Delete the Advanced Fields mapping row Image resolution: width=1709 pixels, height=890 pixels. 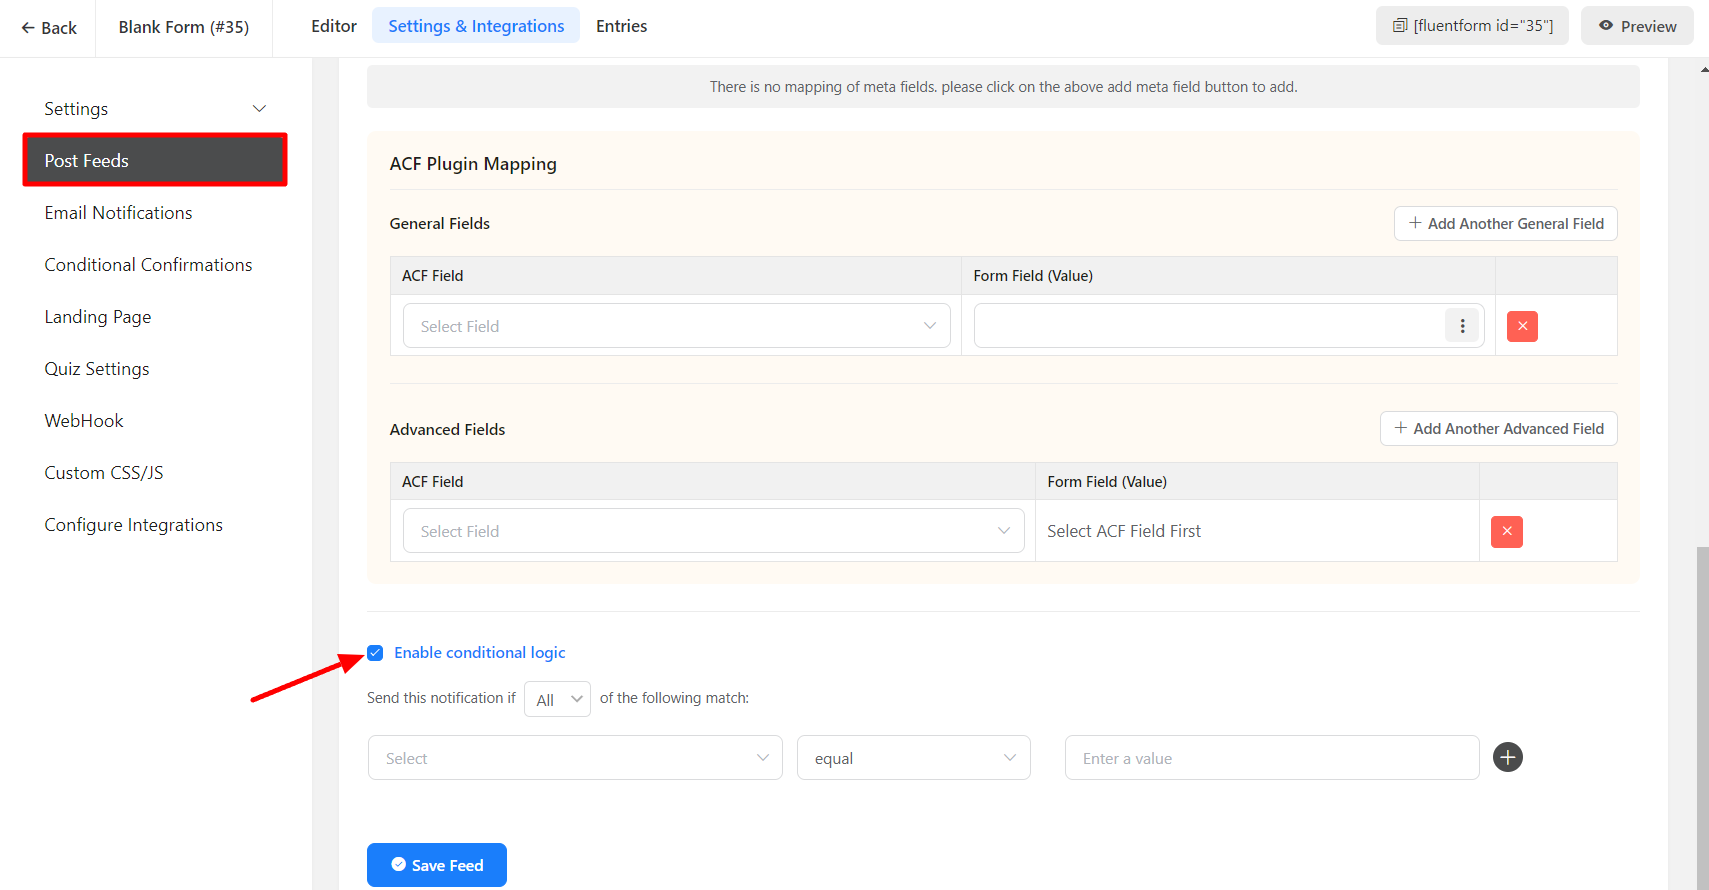[x=1506, y=532]
